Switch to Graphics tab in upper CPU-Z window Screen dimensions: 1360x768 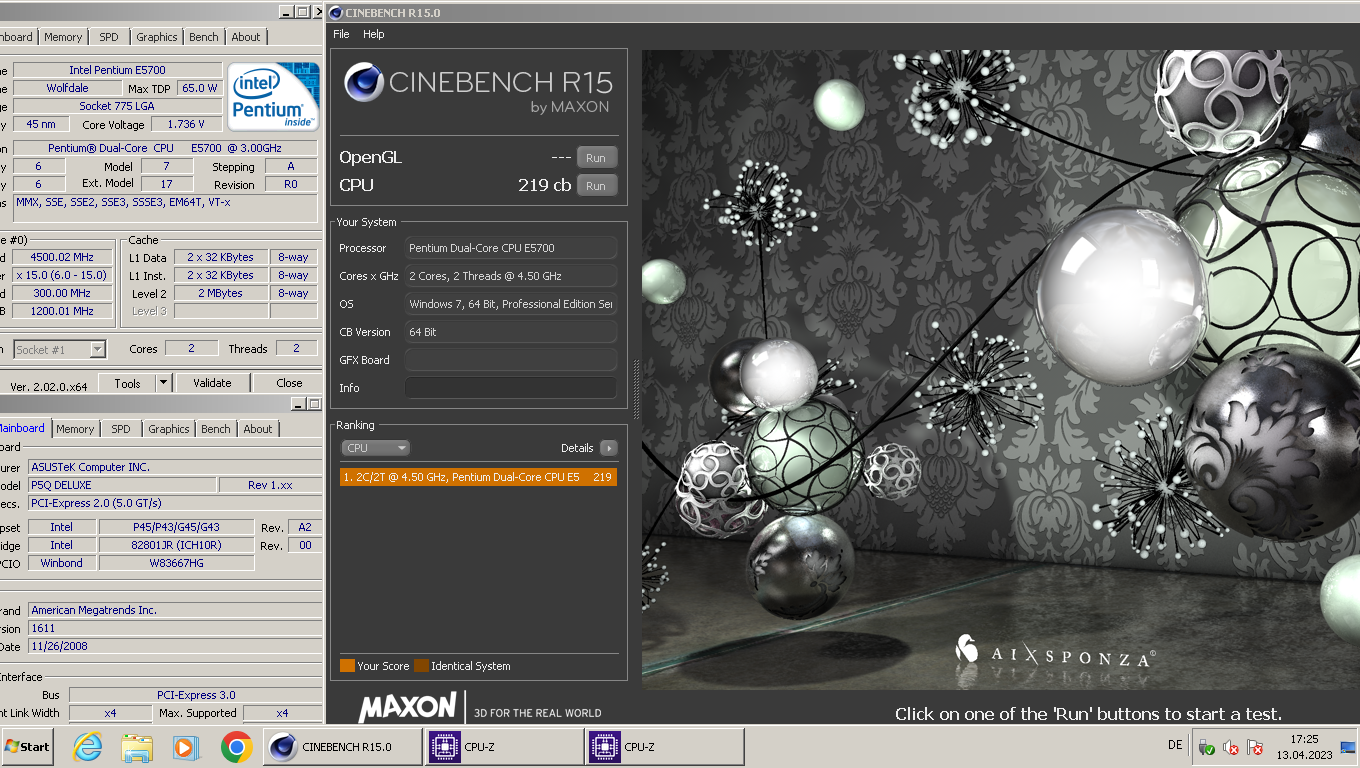click(157, 37)
